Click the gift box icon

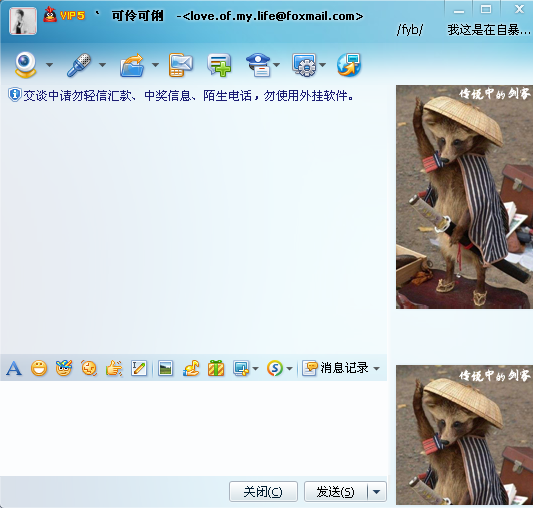(x=216, y=368)
